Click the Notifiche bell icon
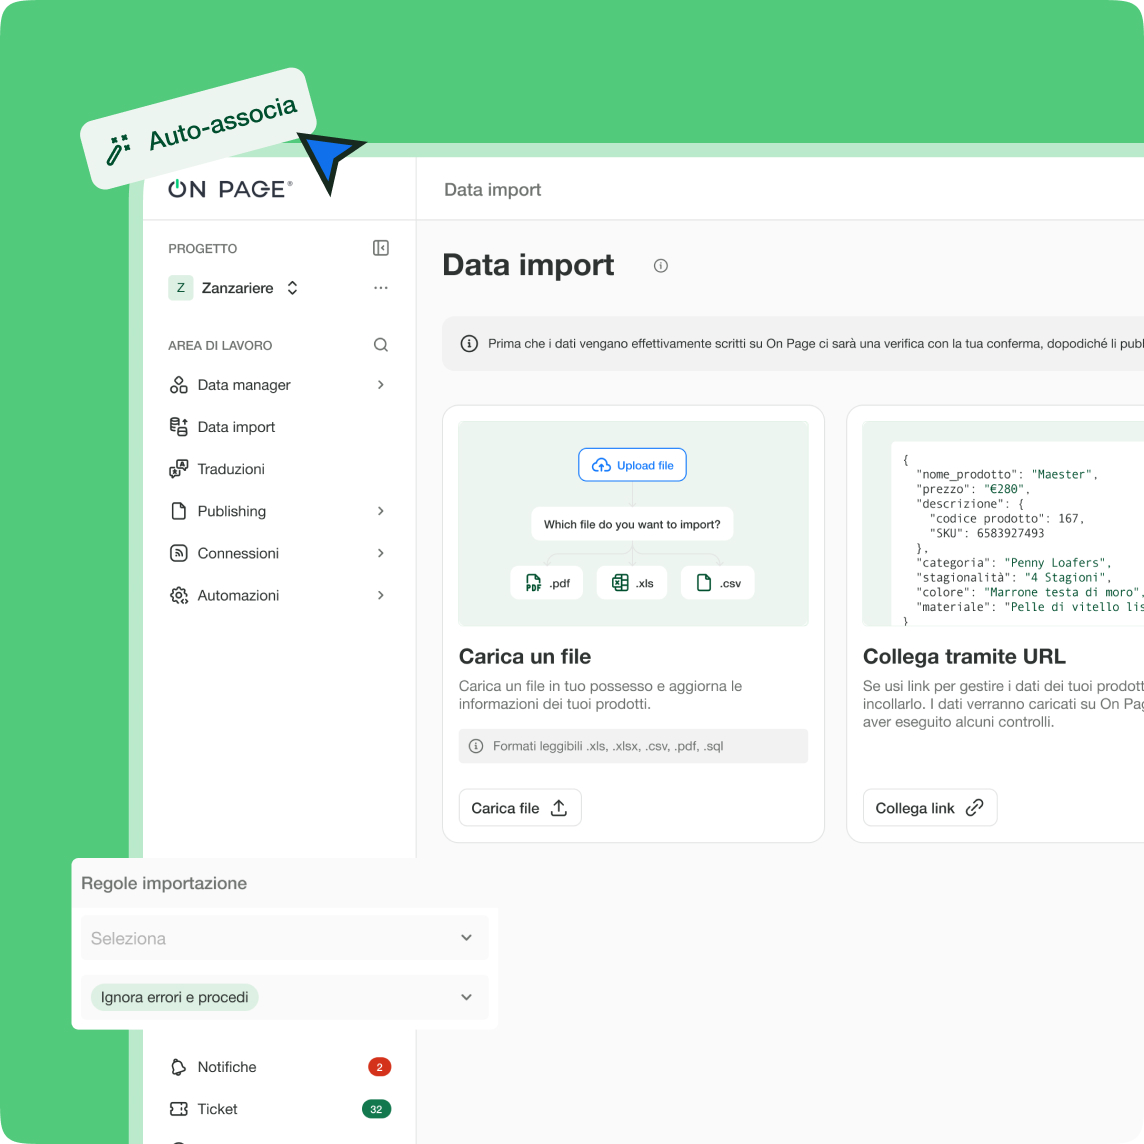1144x1144 pixels. click(x=179, y=1067)
